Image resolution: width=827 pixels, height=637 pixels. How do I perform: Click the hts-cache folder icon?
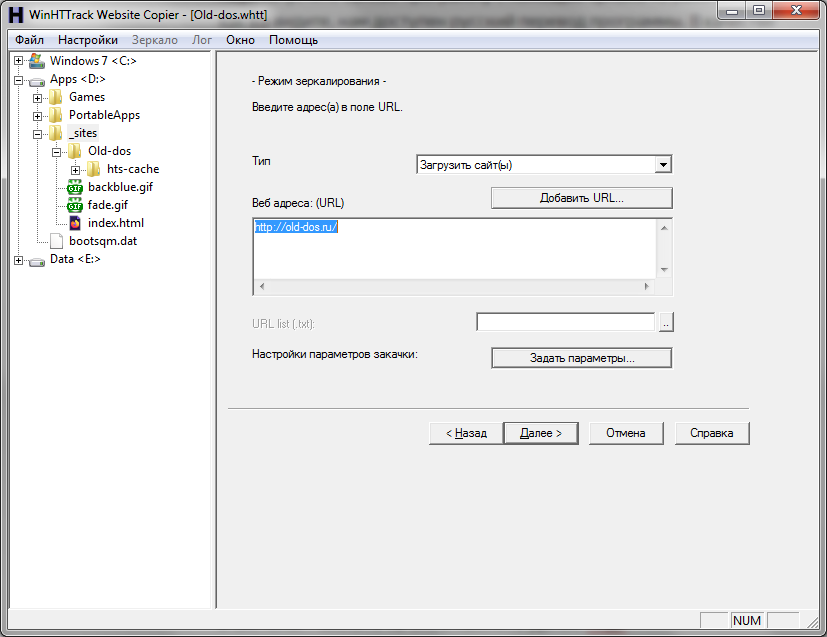94,169
